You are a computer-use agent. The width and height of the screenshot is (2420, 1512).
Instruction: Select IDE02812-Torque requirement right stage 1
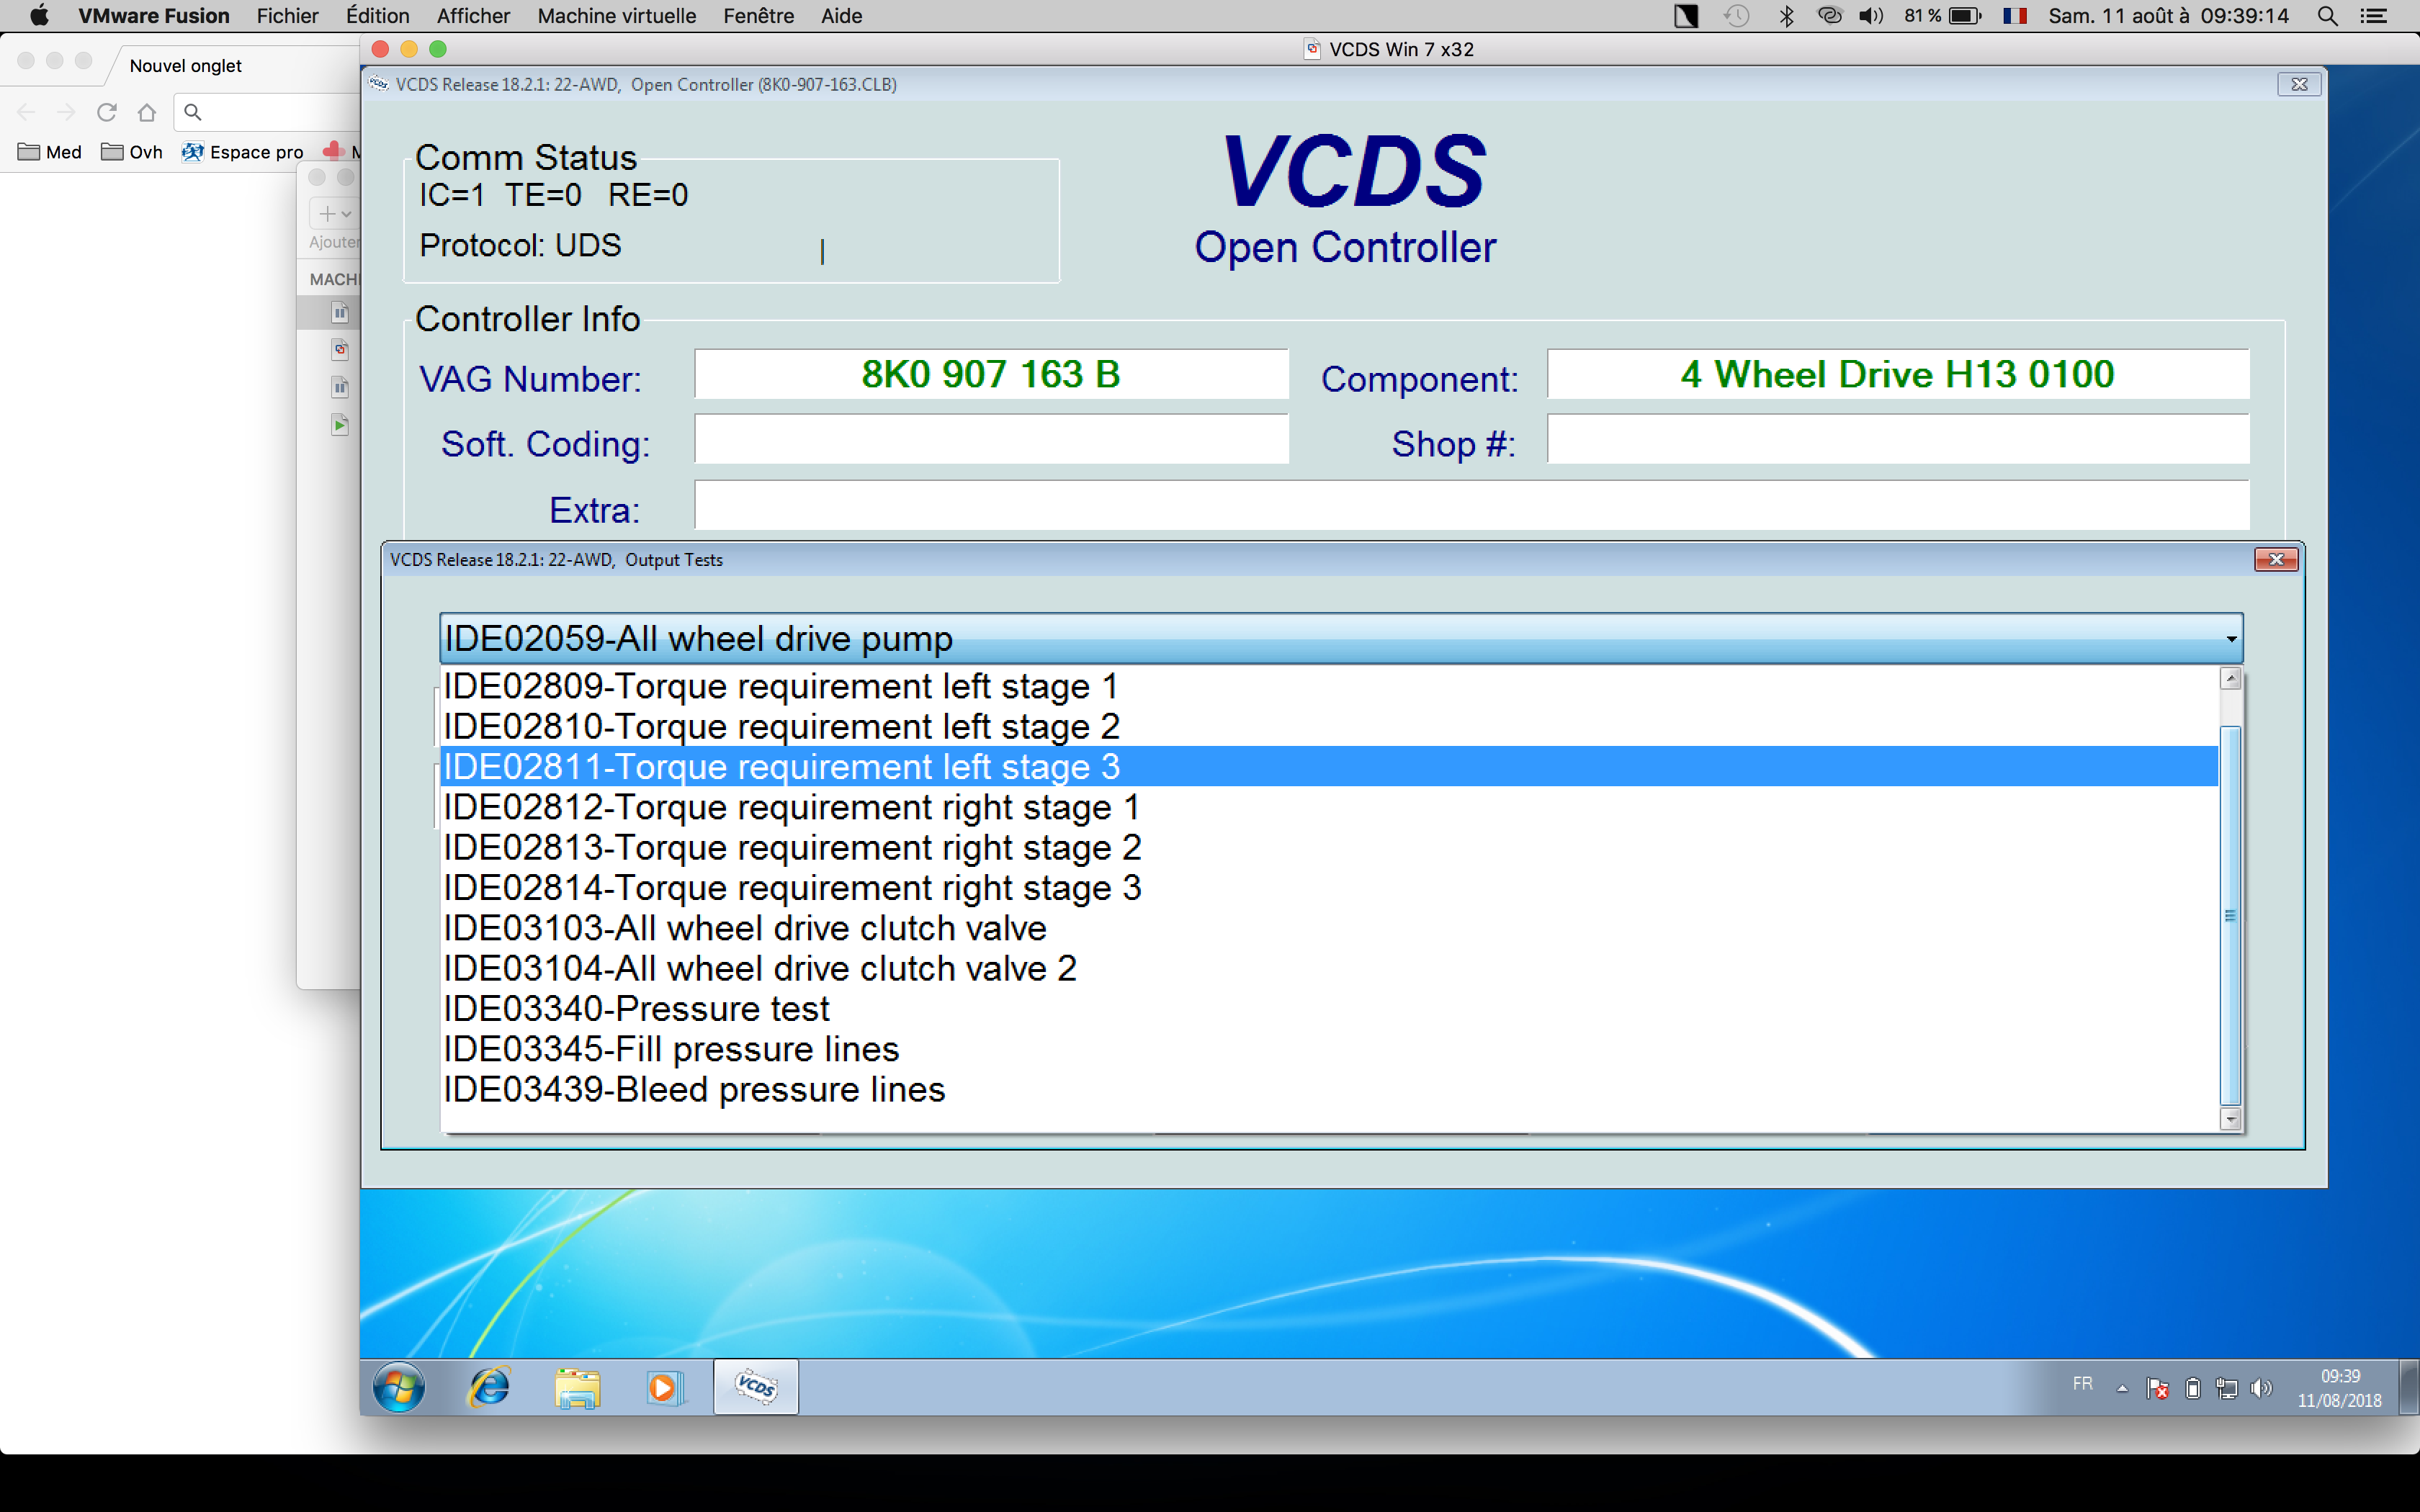click(x=1329, y=807)
